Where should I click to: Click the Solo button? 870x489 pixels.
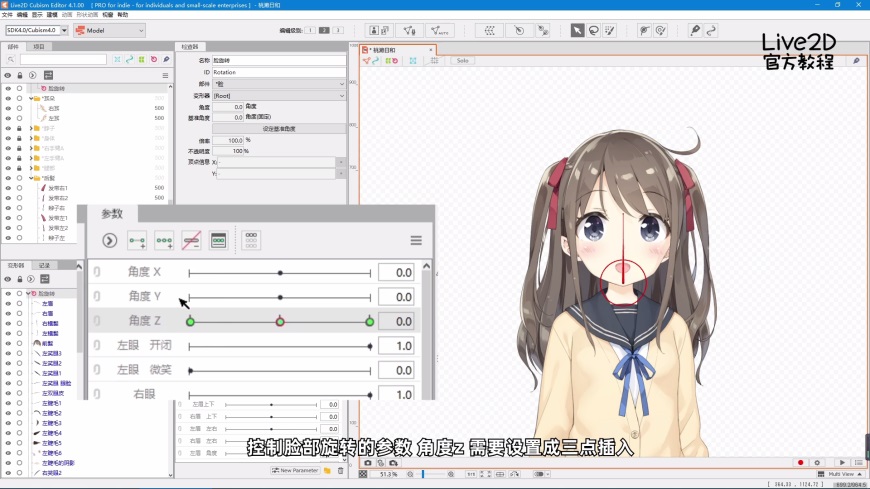click(x=463, y=61)
